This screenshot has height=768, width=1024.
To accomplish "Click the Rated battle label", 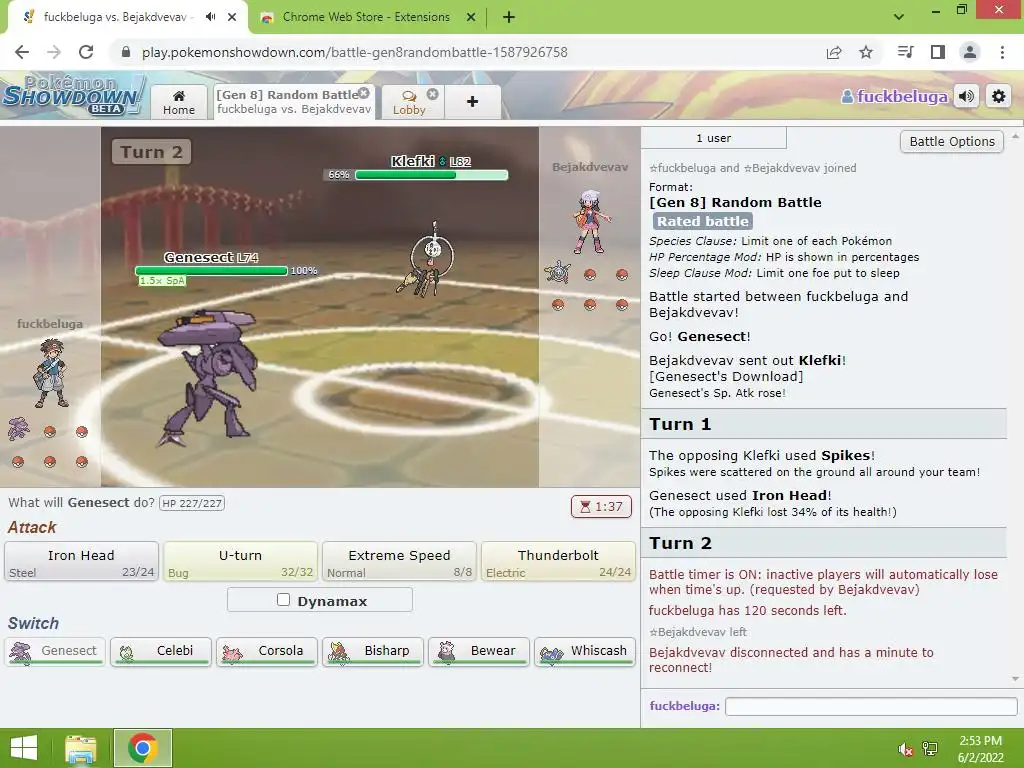I will tap(703, 221).
